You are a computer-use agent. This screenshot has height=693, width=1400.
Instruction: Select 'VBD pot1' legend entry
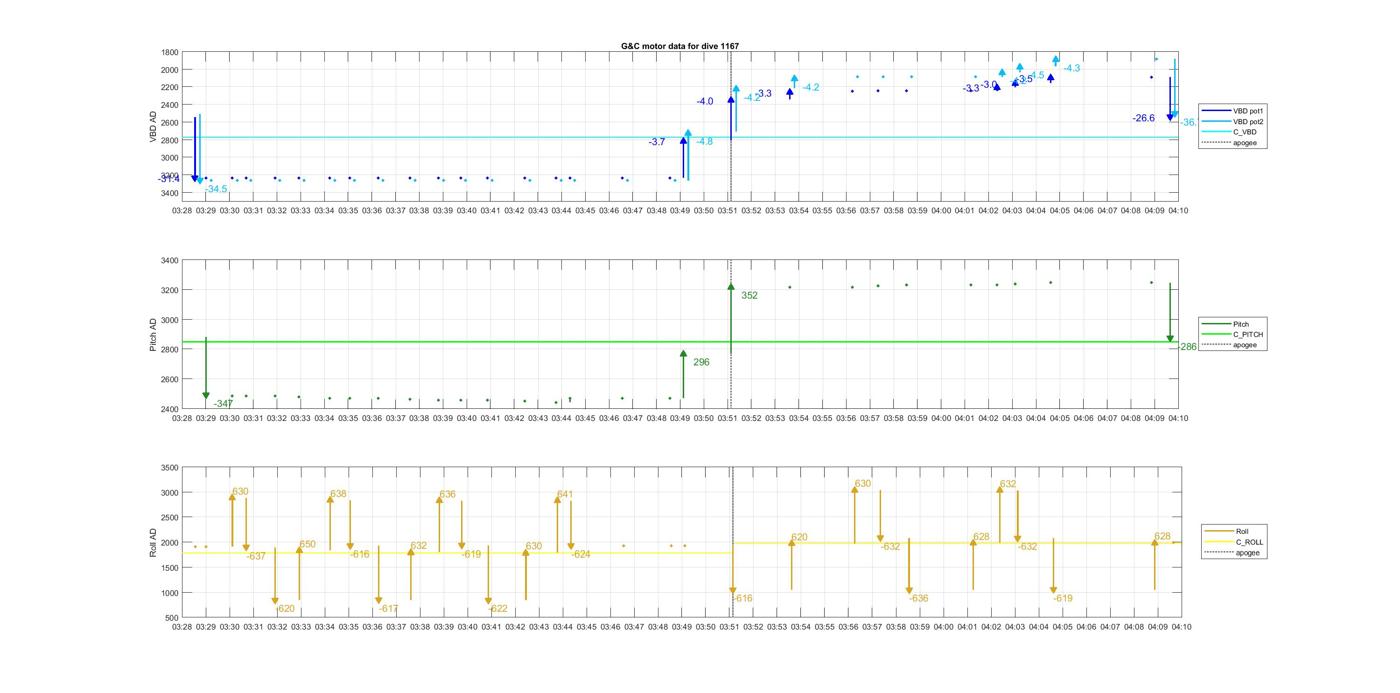[1232, 110]
